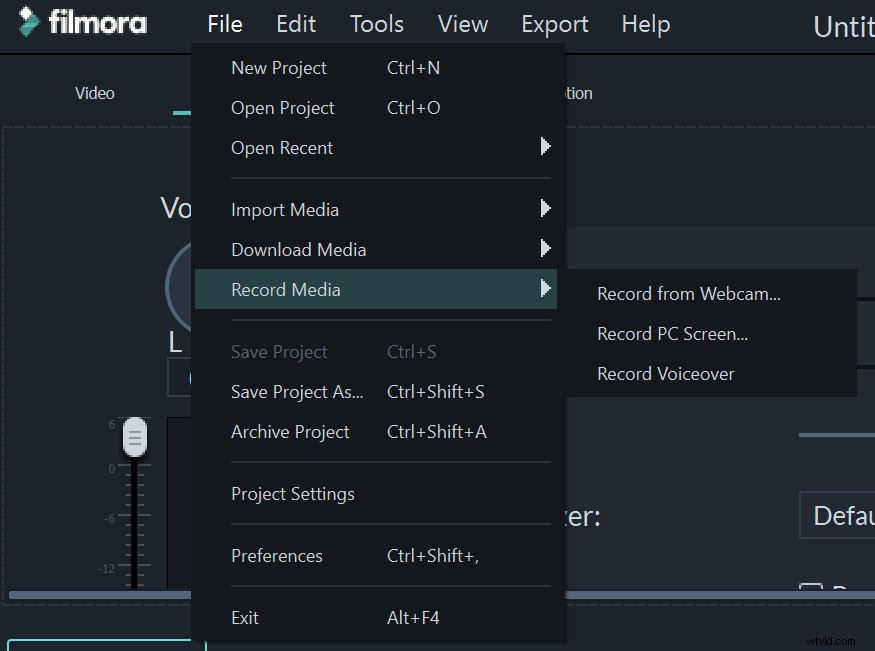
Task: Exit Filmora via the File menu
Action: (x=244, y=617)
